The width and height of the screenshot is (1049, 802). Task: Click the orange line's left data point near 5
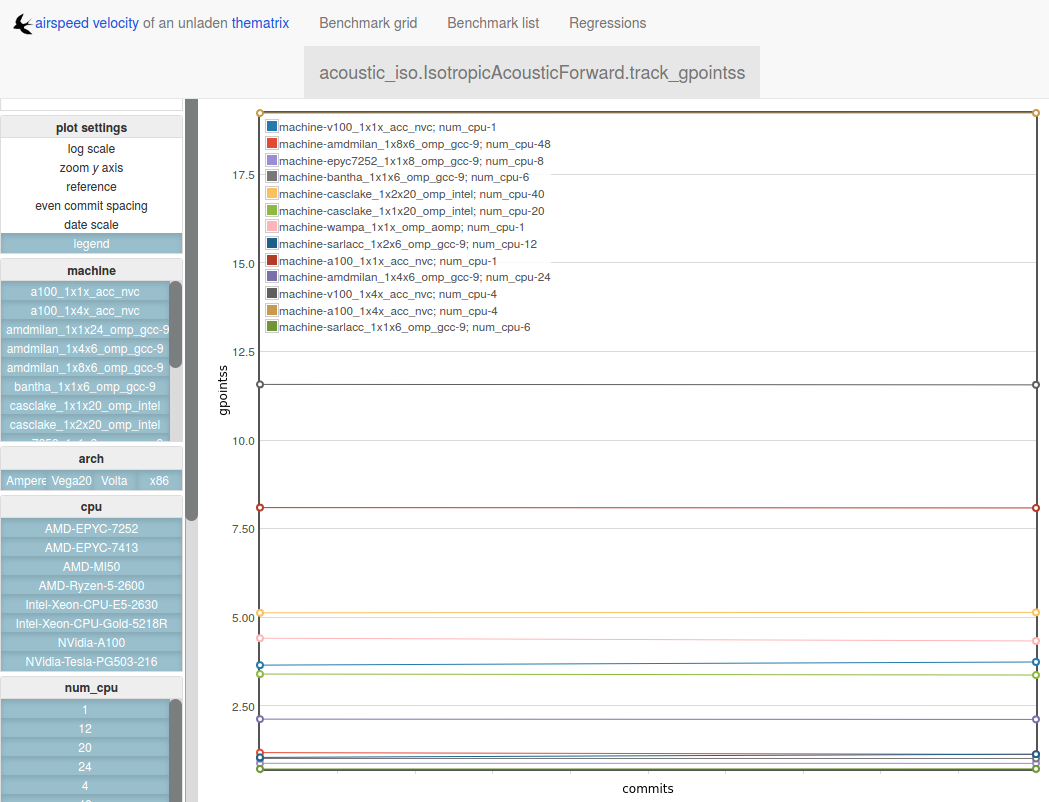(x=260, y=613)
